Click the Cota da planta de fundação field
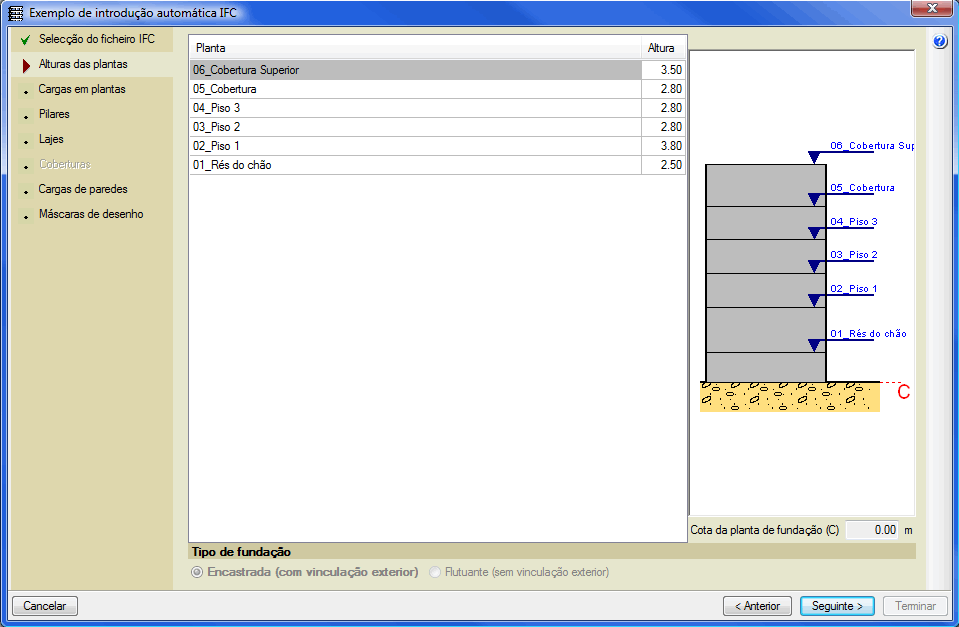The width and height of the screenshot is (959, 627). [872, 530]
